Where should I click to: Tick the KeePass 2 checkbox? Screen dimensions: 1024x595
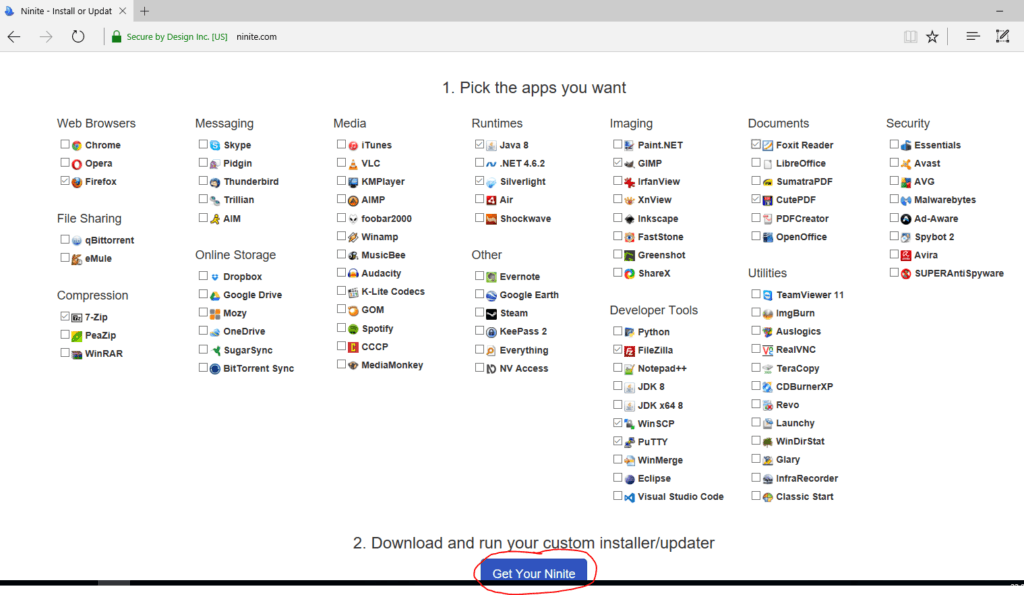479,331
